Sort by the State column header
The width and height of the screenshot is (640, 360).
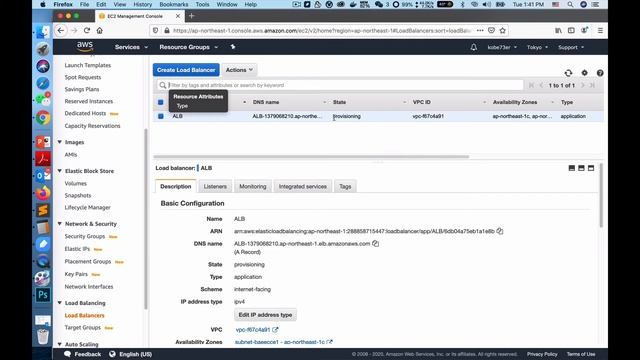(x=339, y=102)
